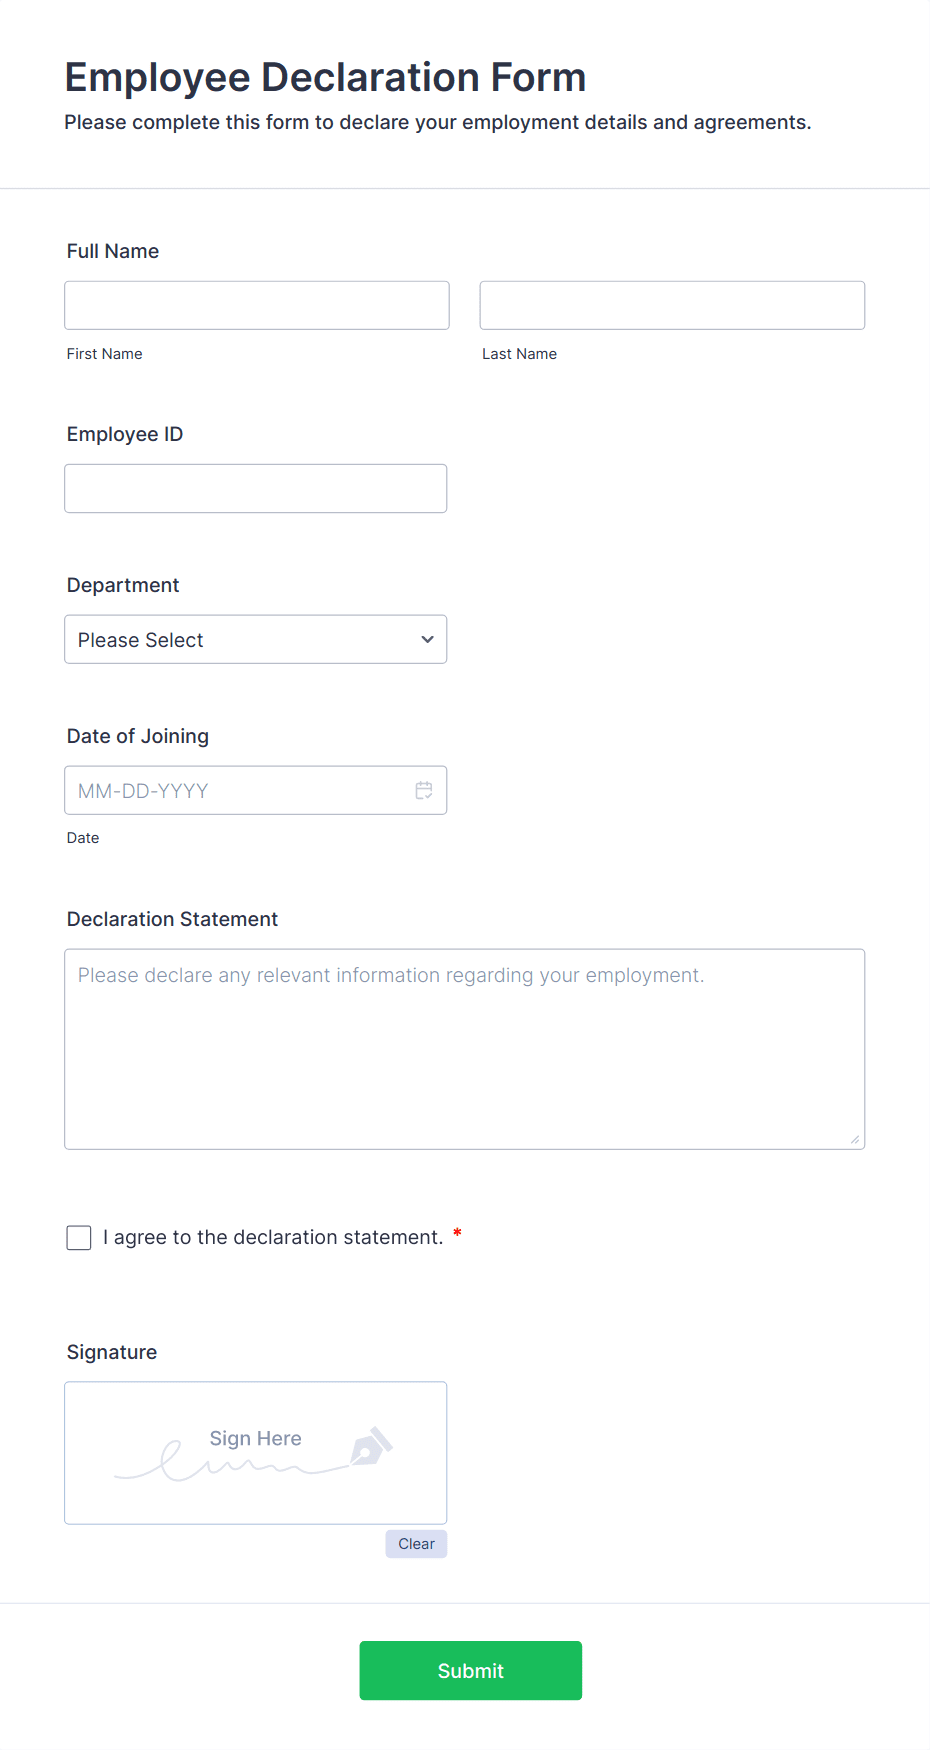
Task: Click the Signature field label
Action: (x=112, y=1353)
